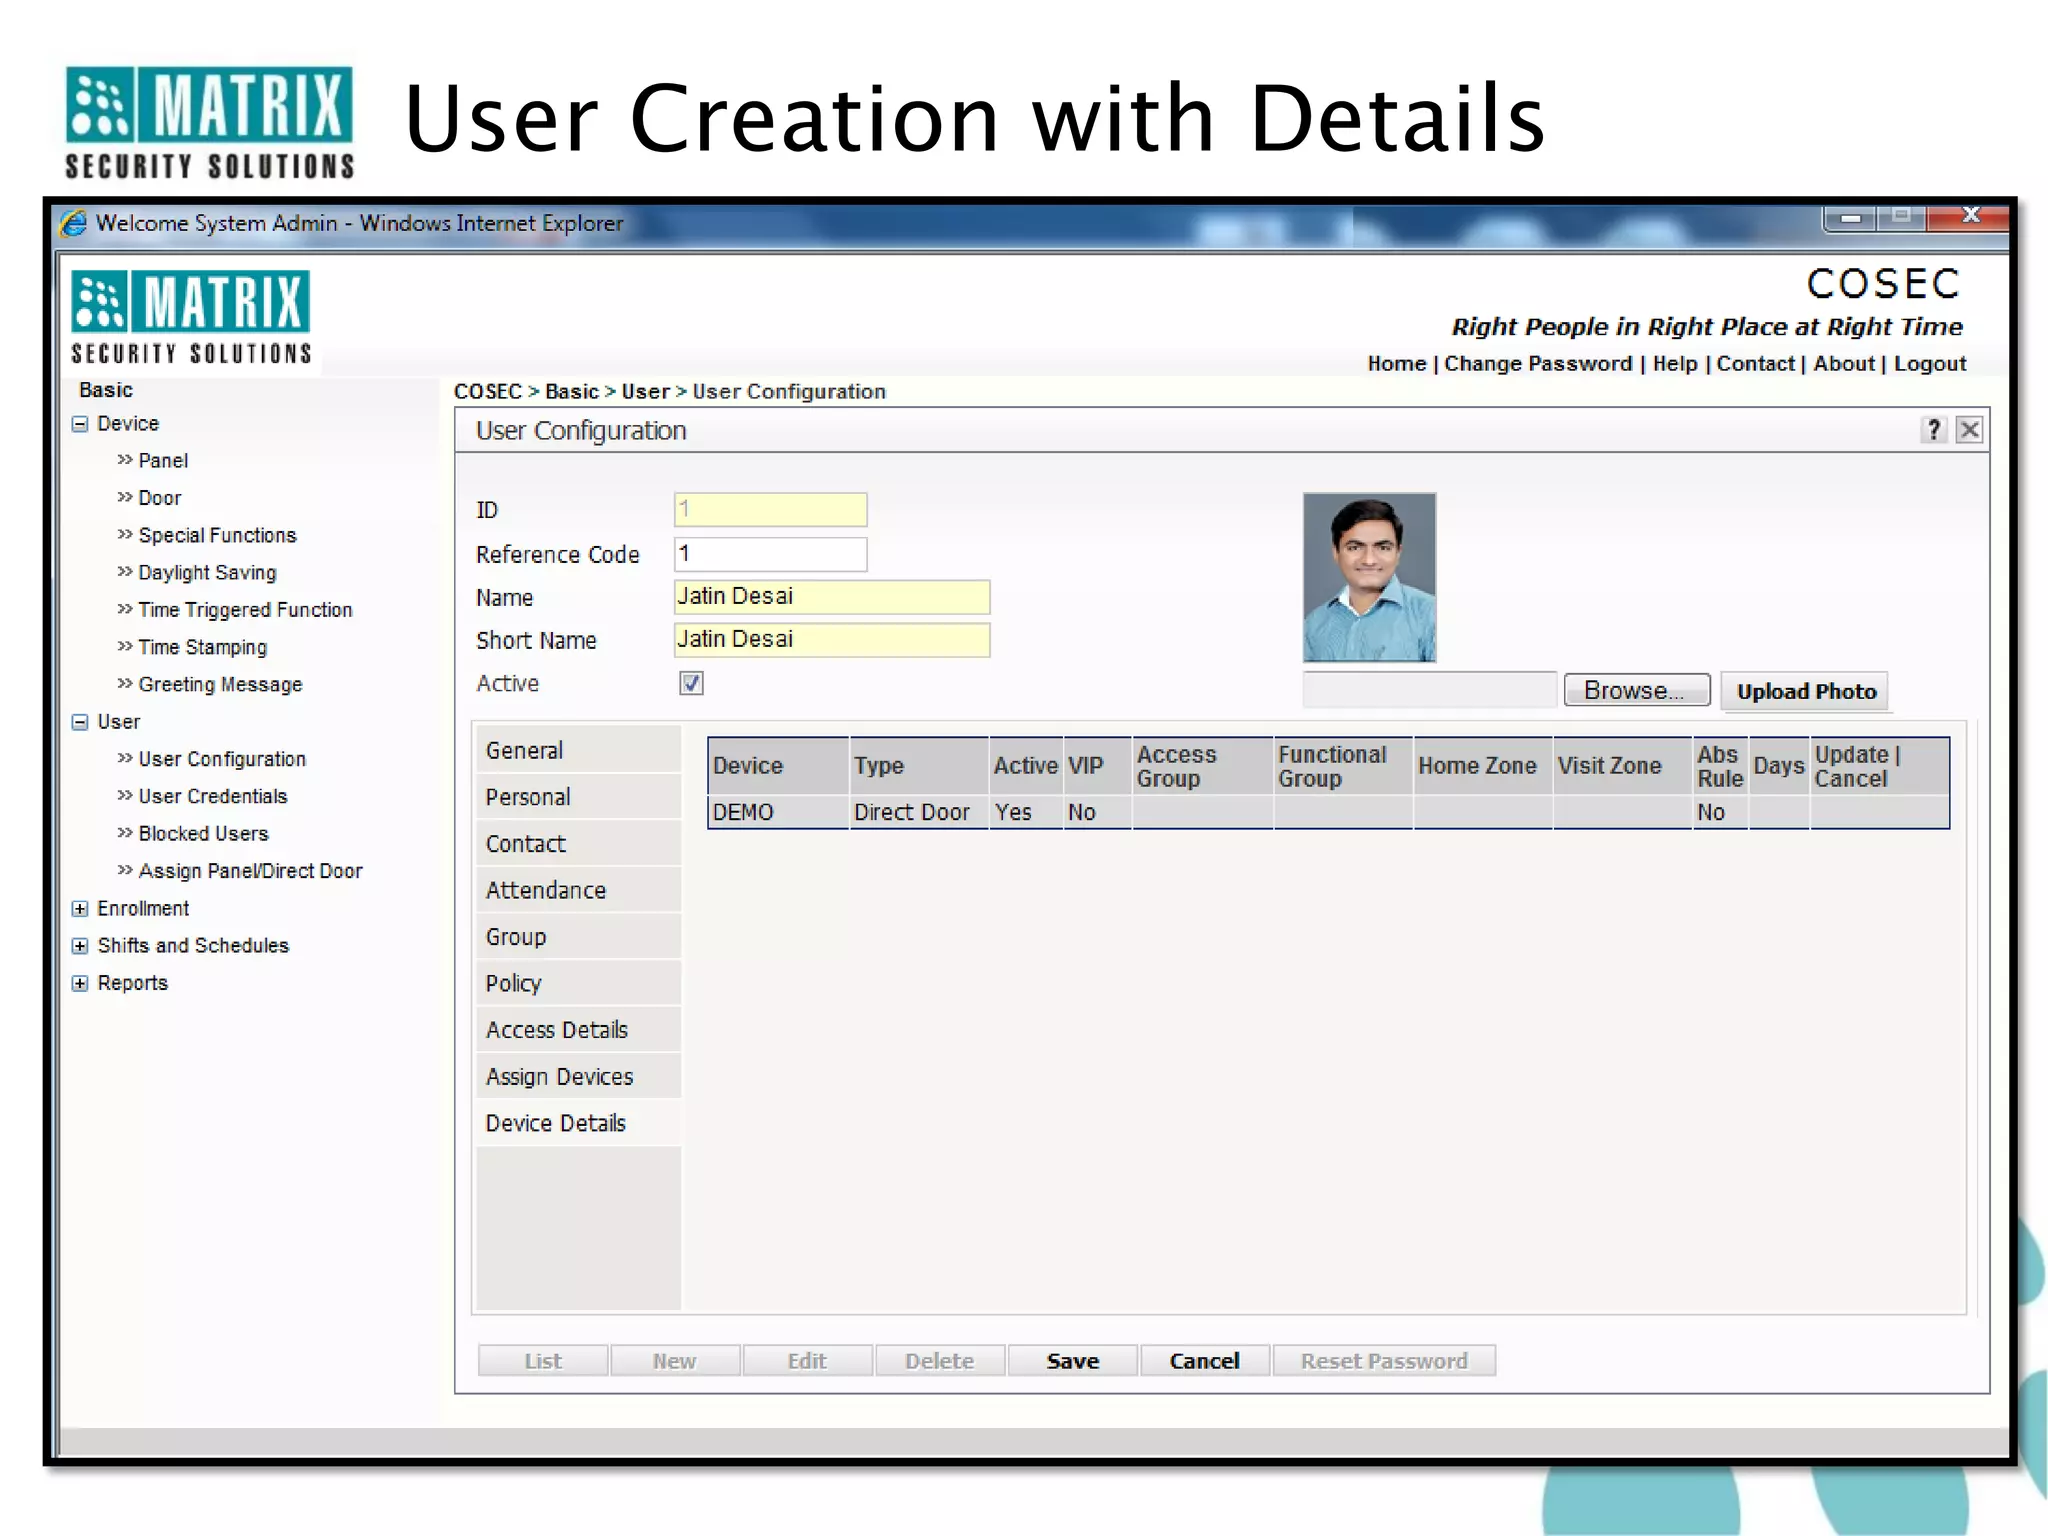Click the New button
This screenshot has height=1536, width=2048.
point(675,1361)
